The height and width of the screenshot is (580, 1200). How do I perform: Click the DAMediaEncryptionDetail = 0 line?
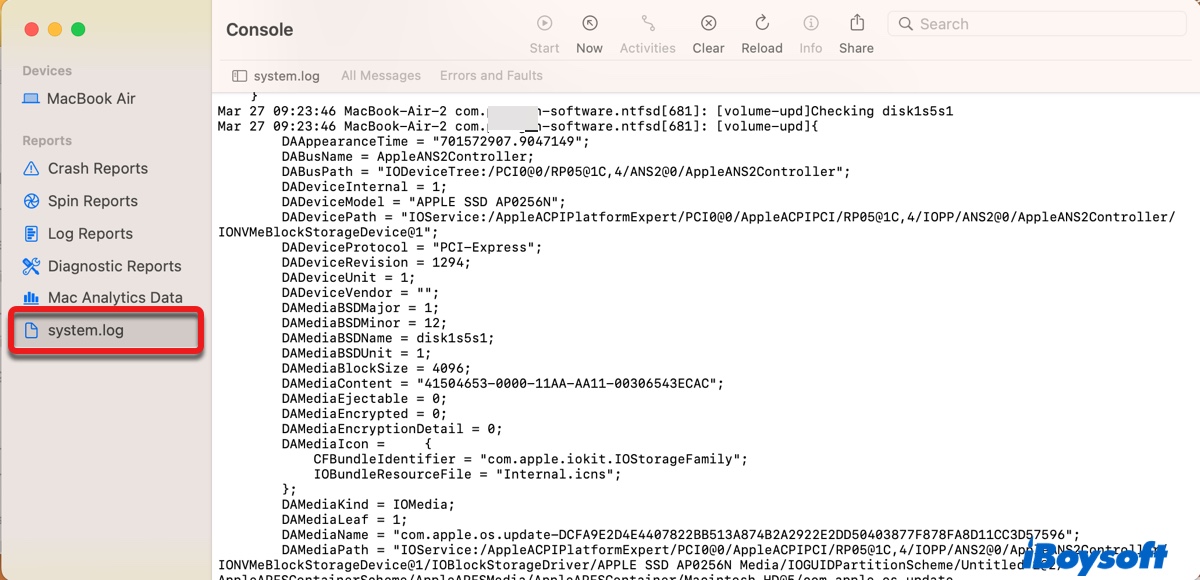point(392,428)
